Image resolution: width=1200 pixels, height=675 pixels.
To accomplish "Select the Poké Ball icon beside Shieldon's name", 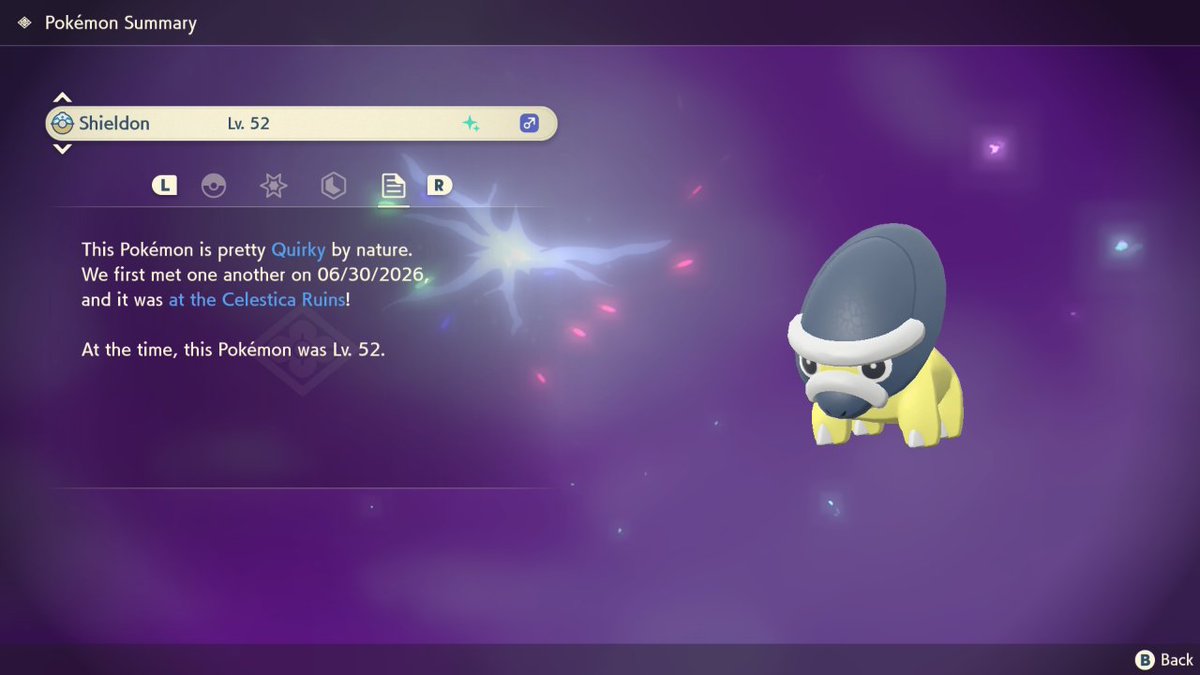I will pos(63,124).
